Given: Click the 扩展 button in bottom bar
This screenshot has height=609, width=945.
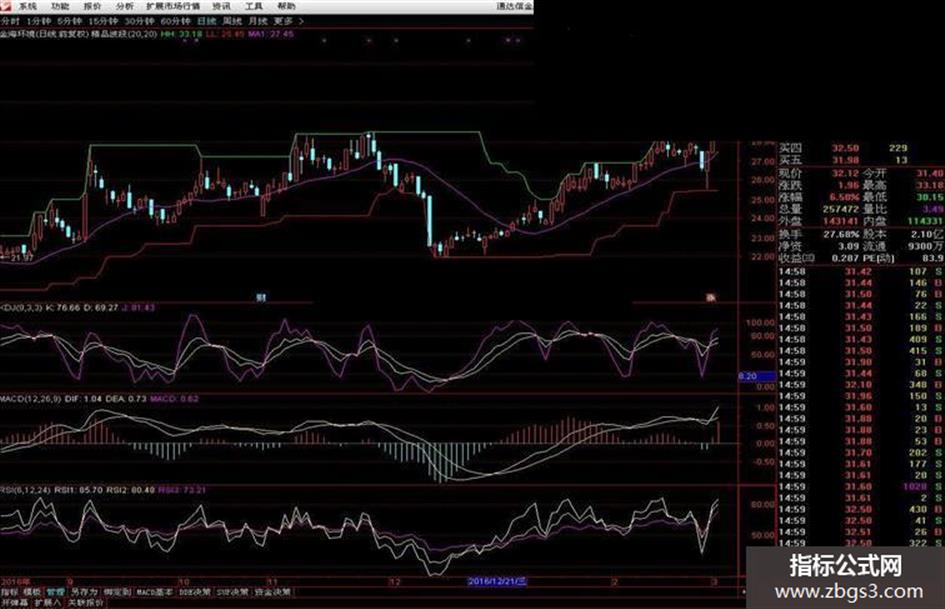Looking at the screenshot, I should [47, 602].
